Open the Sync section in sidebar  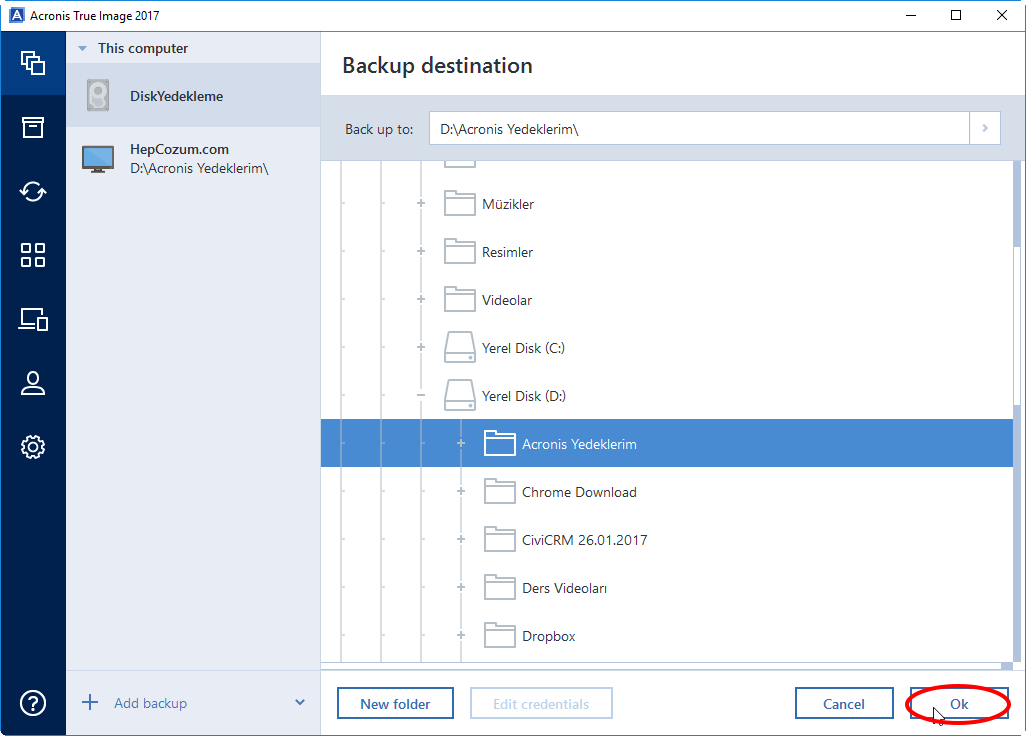[x=33, y=192]
